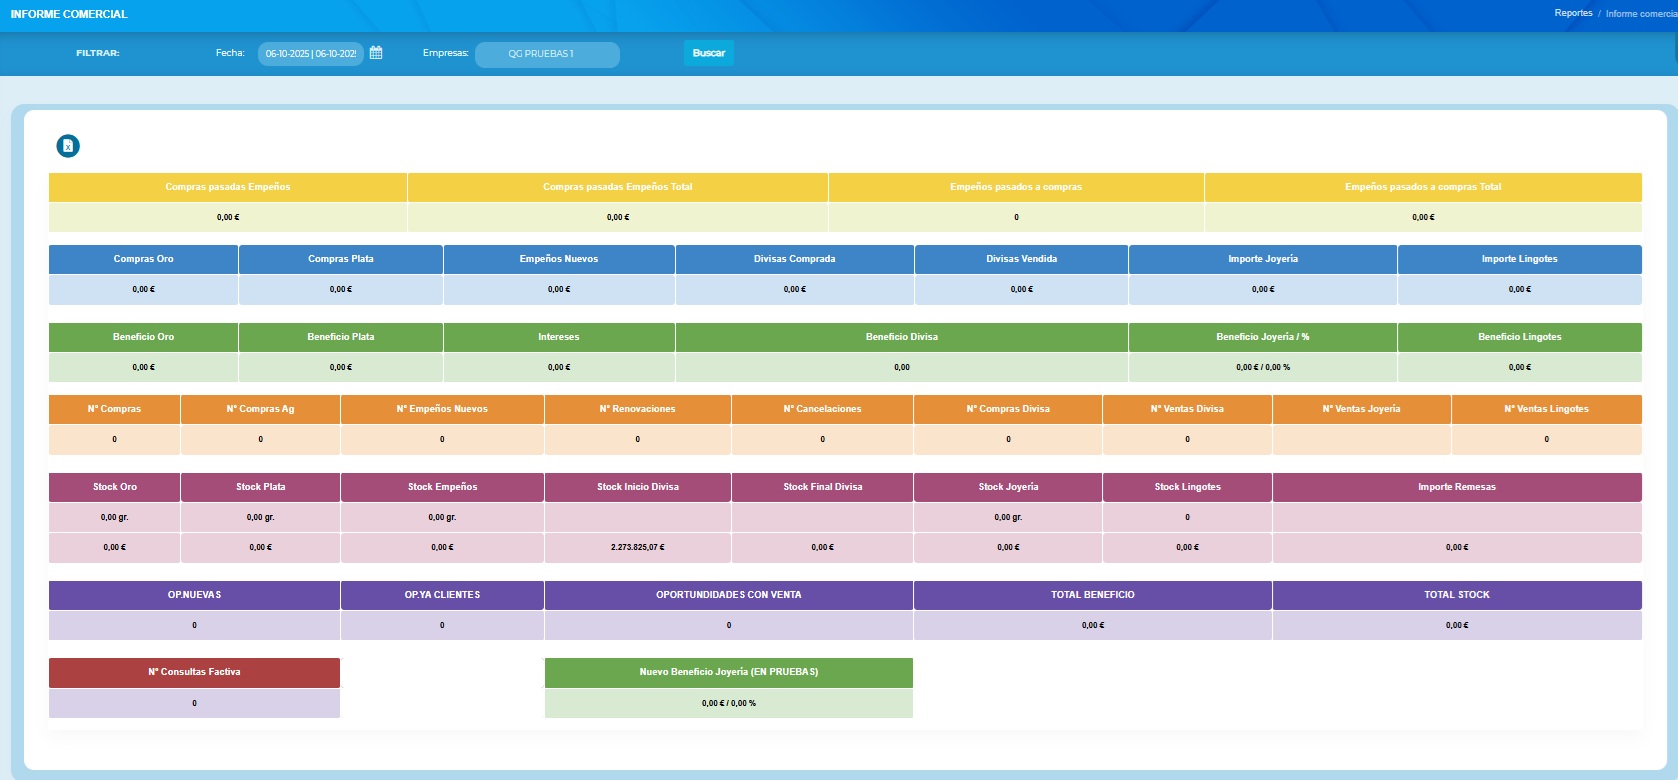Select the Nuevo Beneficio Joyería (EN PRUEBAS) header
The height and width of the screenshot is (780, 1678).
tap(728, 672)
